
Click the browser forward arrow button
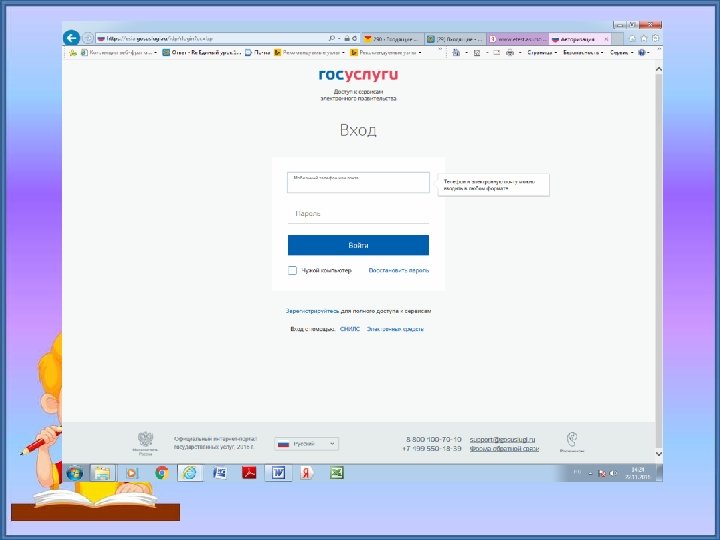88,39
